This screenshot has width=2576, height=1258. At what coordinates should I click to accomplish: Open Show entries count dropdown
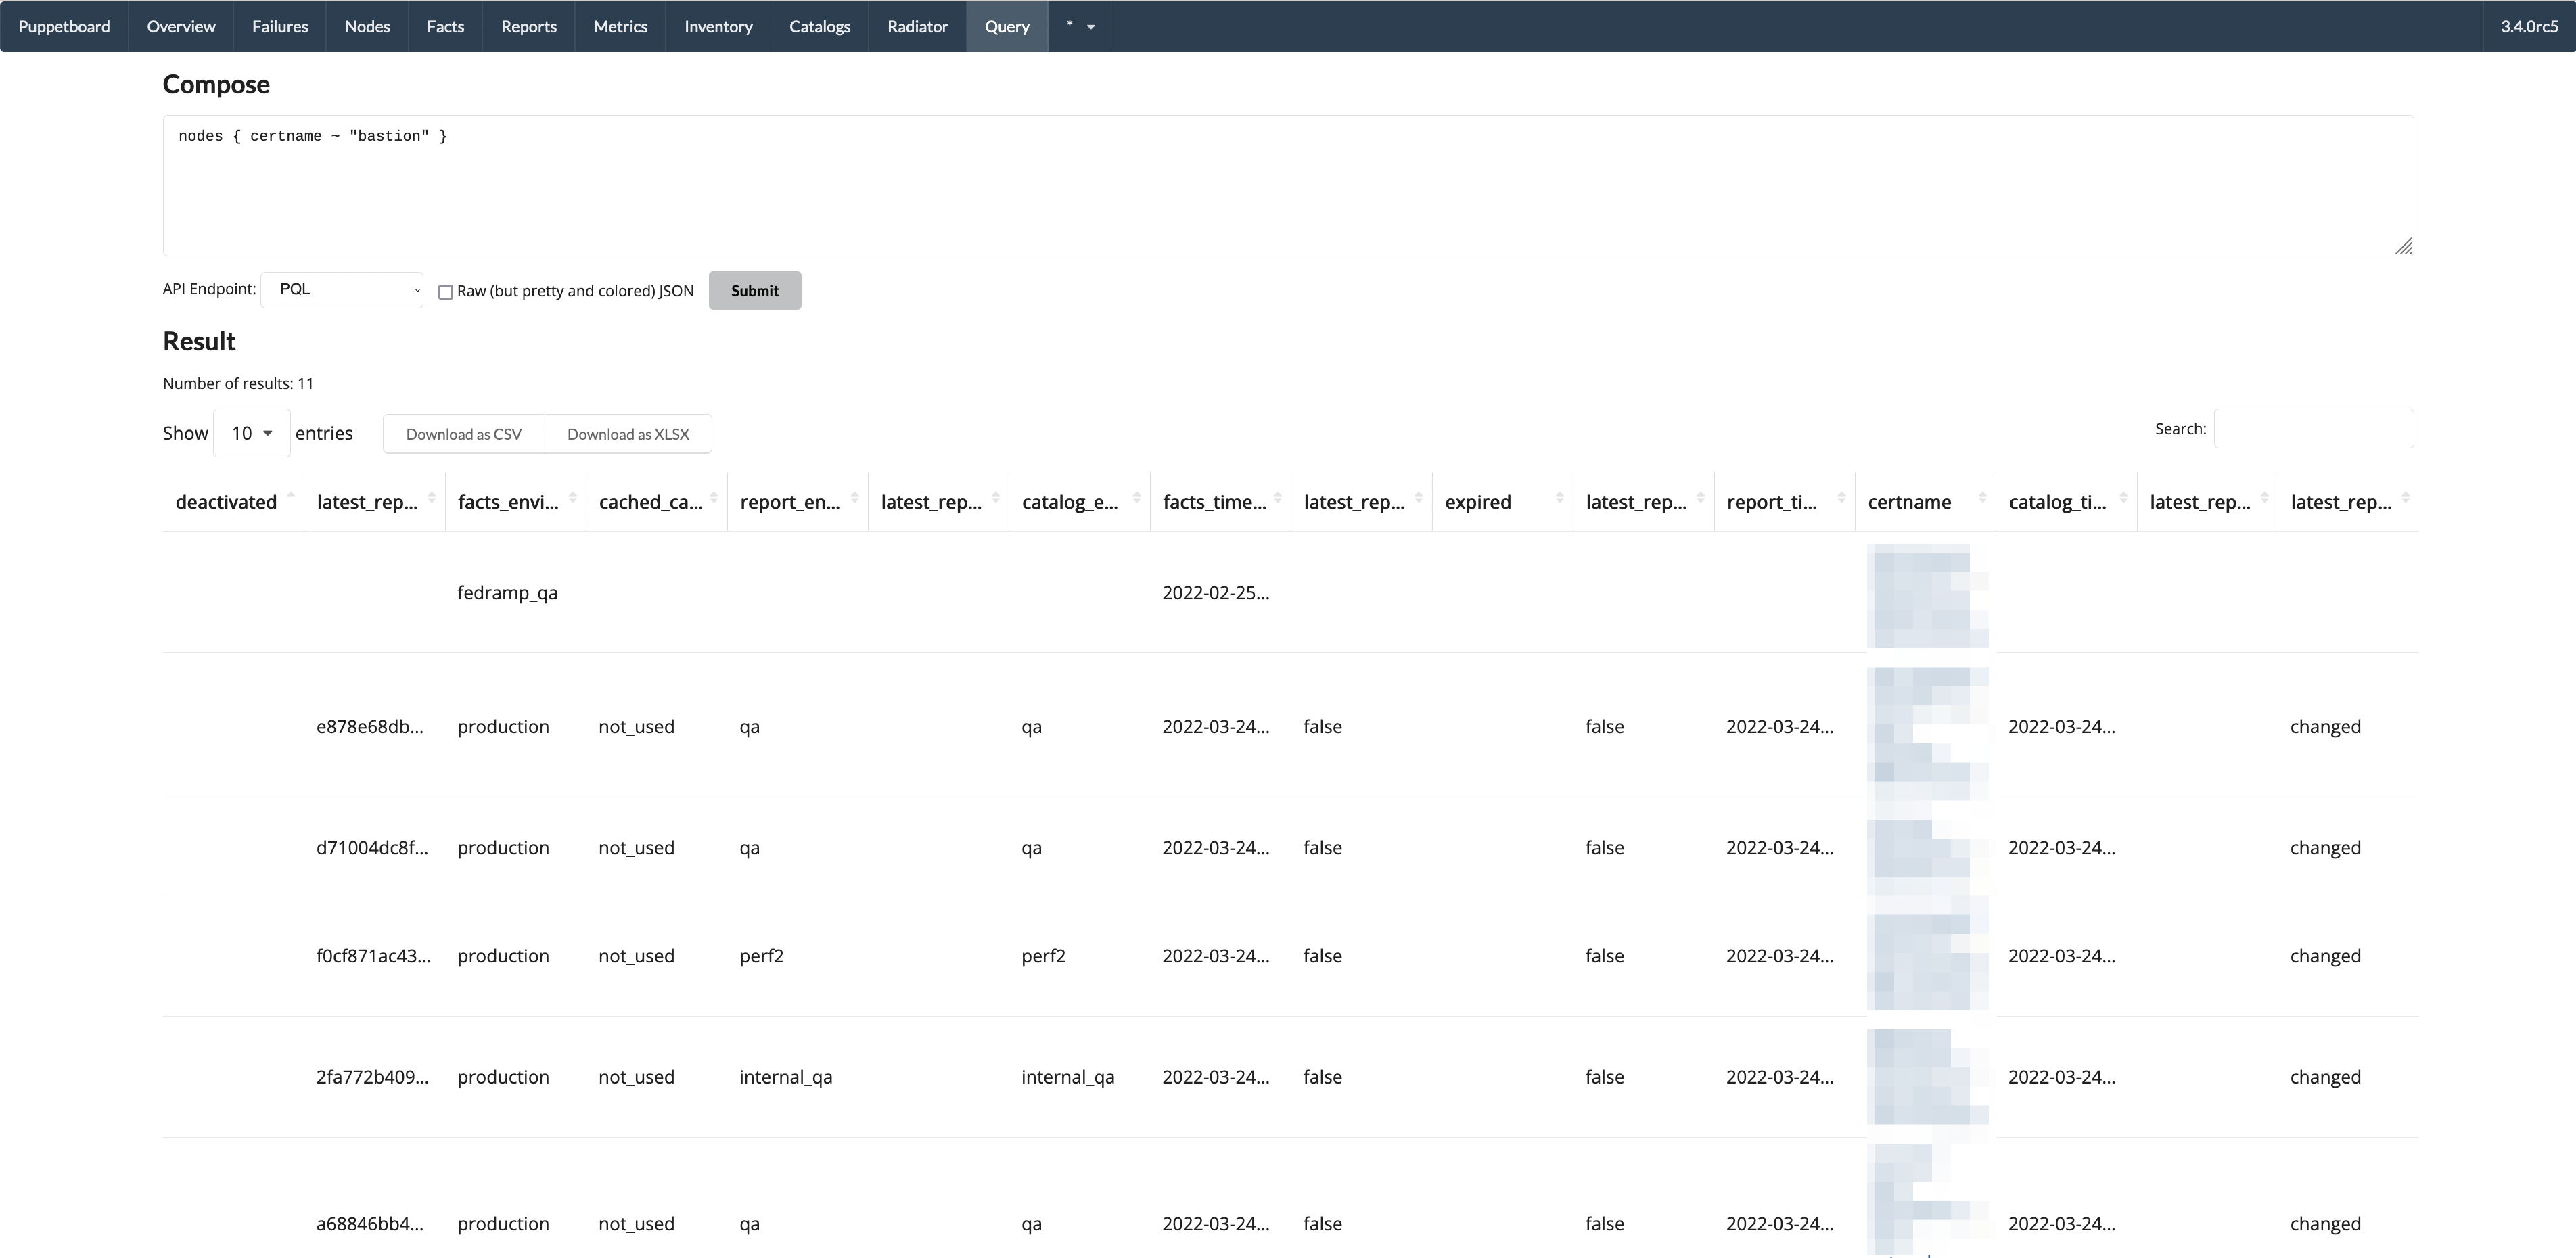click(251, 433)
